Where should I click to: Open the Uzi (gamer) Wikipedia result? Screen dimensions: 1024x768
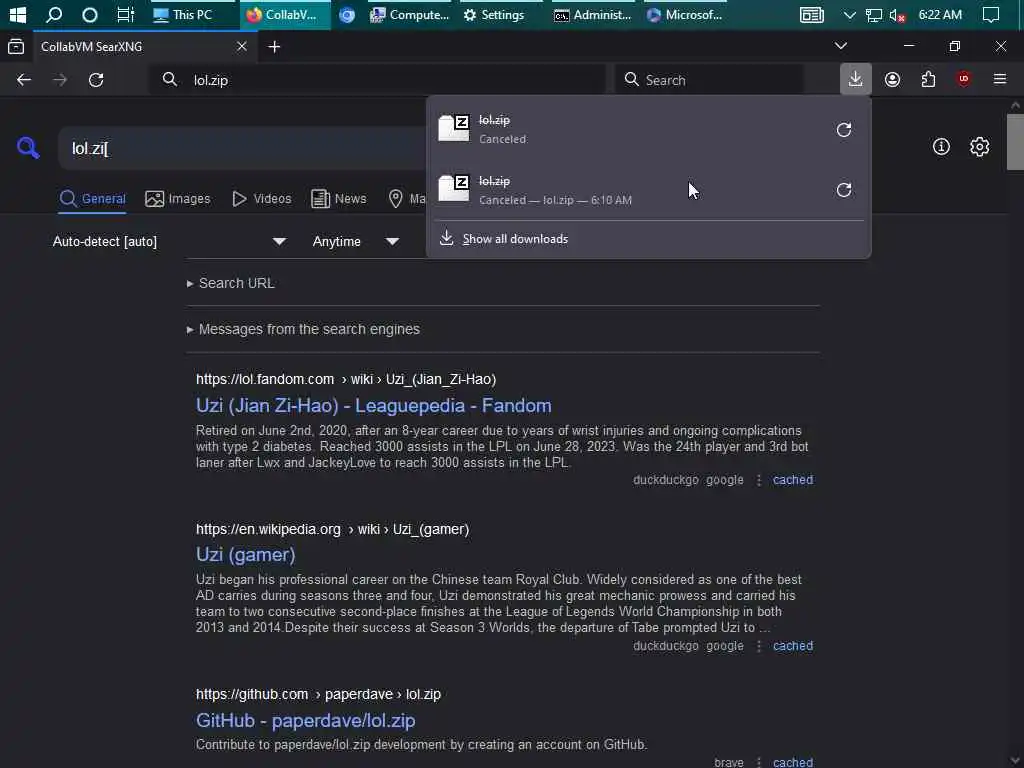246,554
